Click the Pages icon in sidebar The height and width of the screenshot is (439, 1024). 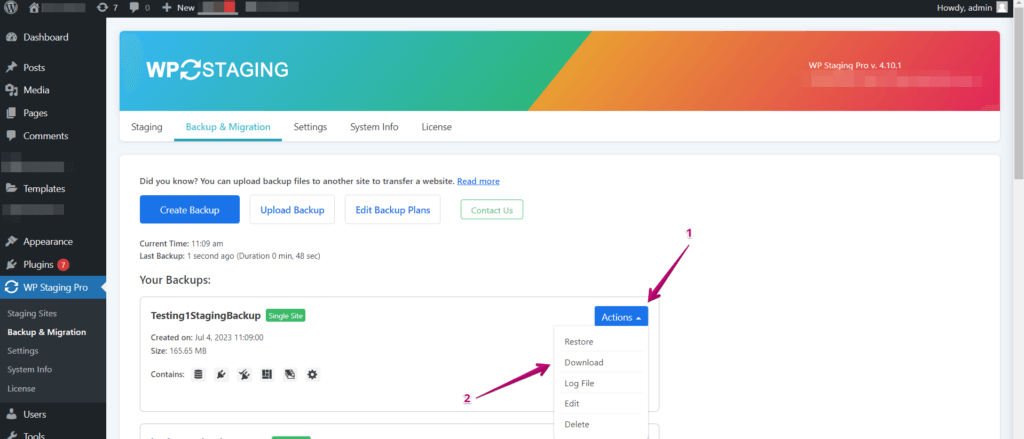tap(11, 113)
